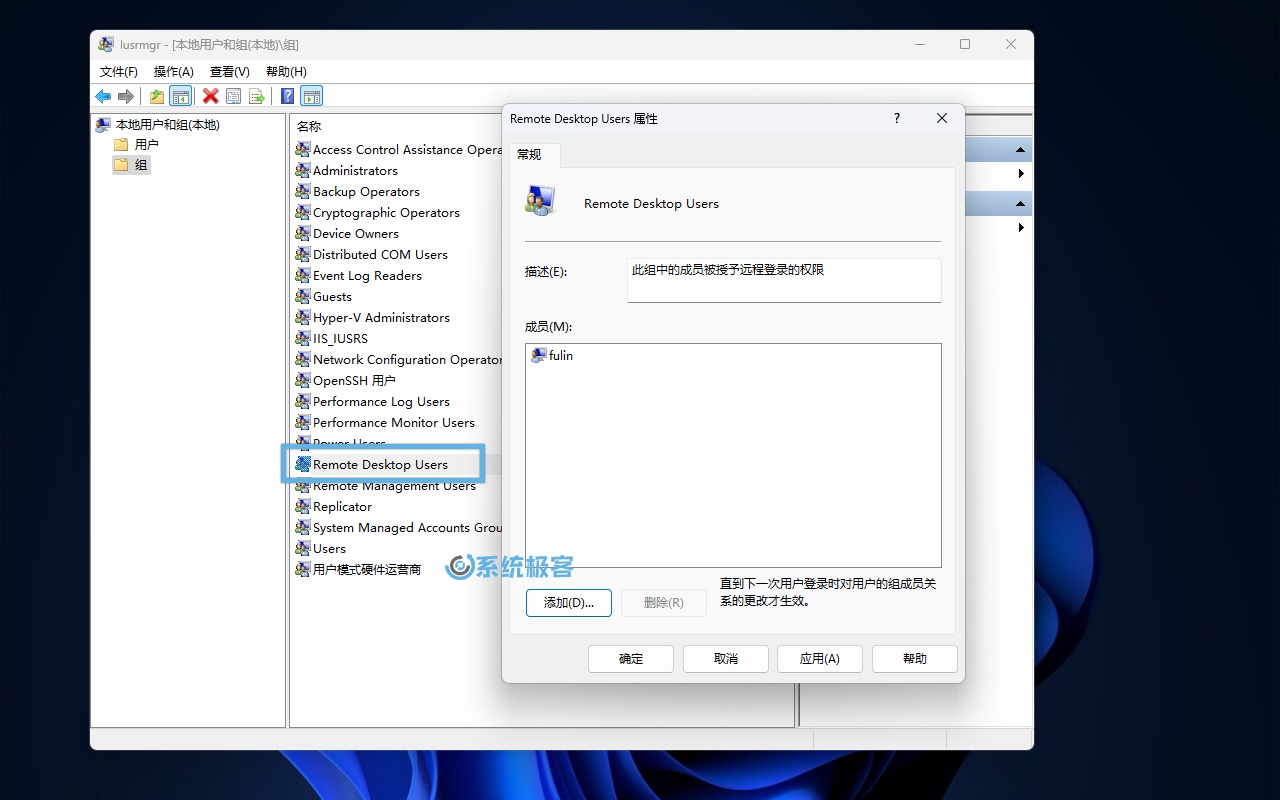The height and width of the screenshot is (800, 1280).
Task: Click the large group icon in properties dialog
Action: 540,201
